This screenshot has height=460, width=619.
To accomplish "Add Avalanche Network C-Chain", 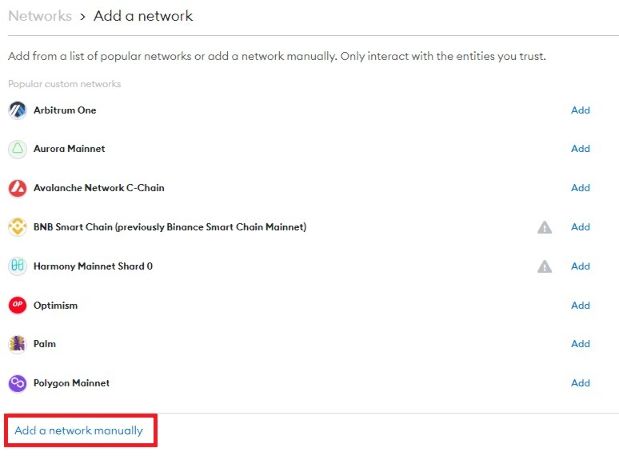I will pyautogui.click(x=580, y=188).
